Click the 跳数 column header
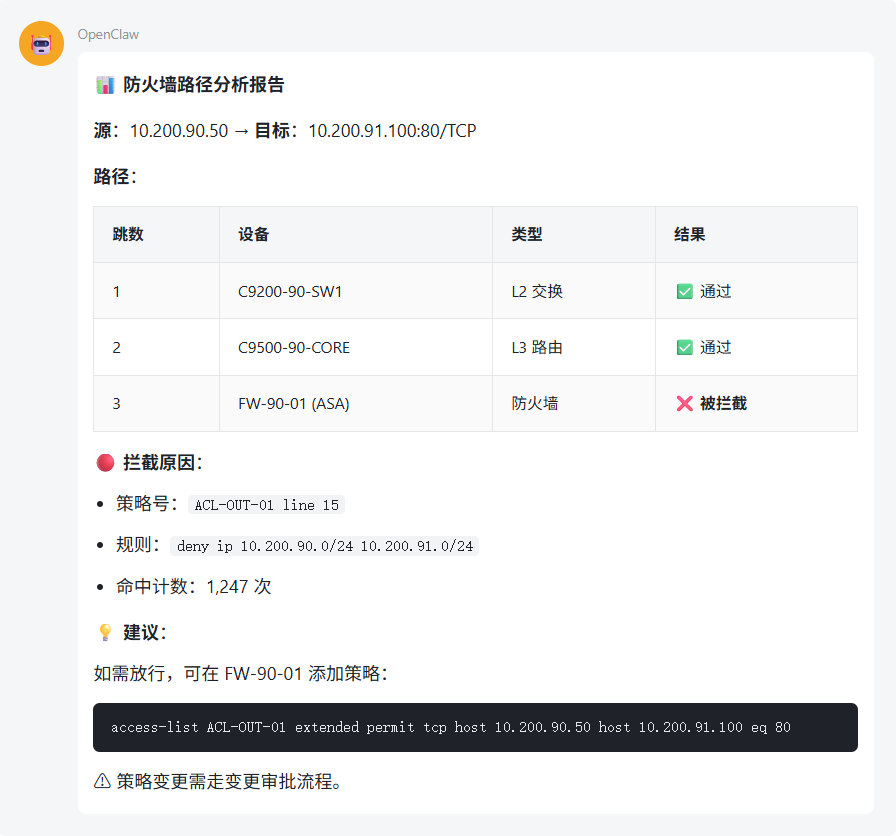 coord(128,235)
